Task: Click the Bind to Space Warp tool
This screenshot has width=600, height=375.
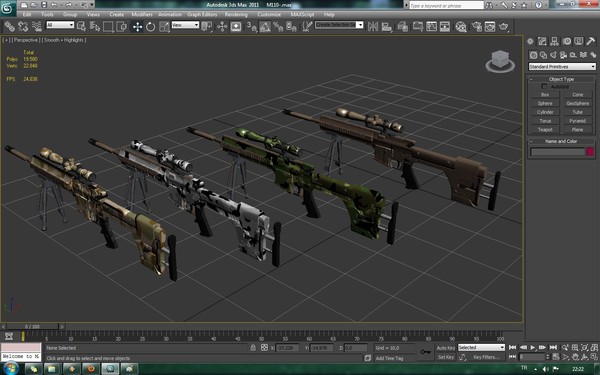Action: click(x=37, y=26)
